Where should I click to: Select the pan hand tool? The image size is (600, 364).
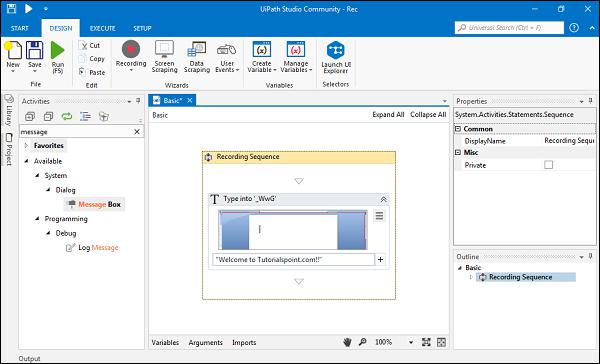(x=347, y=342)
